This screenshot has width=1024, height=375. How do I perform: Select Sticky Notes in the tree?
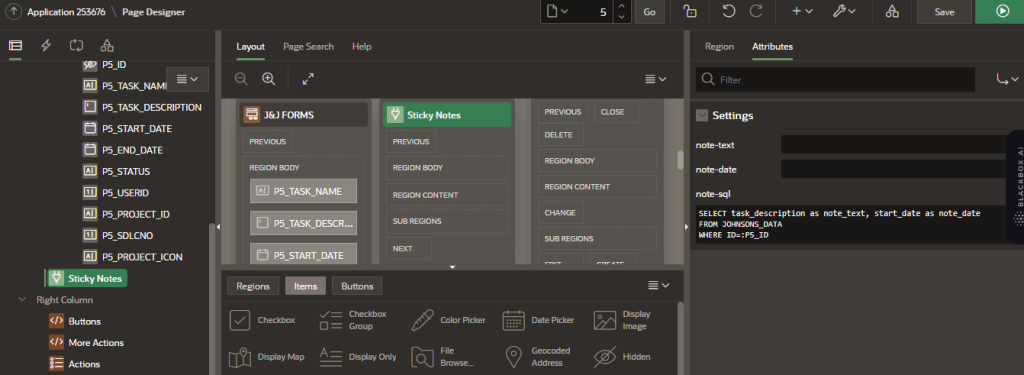click(88, 278)
